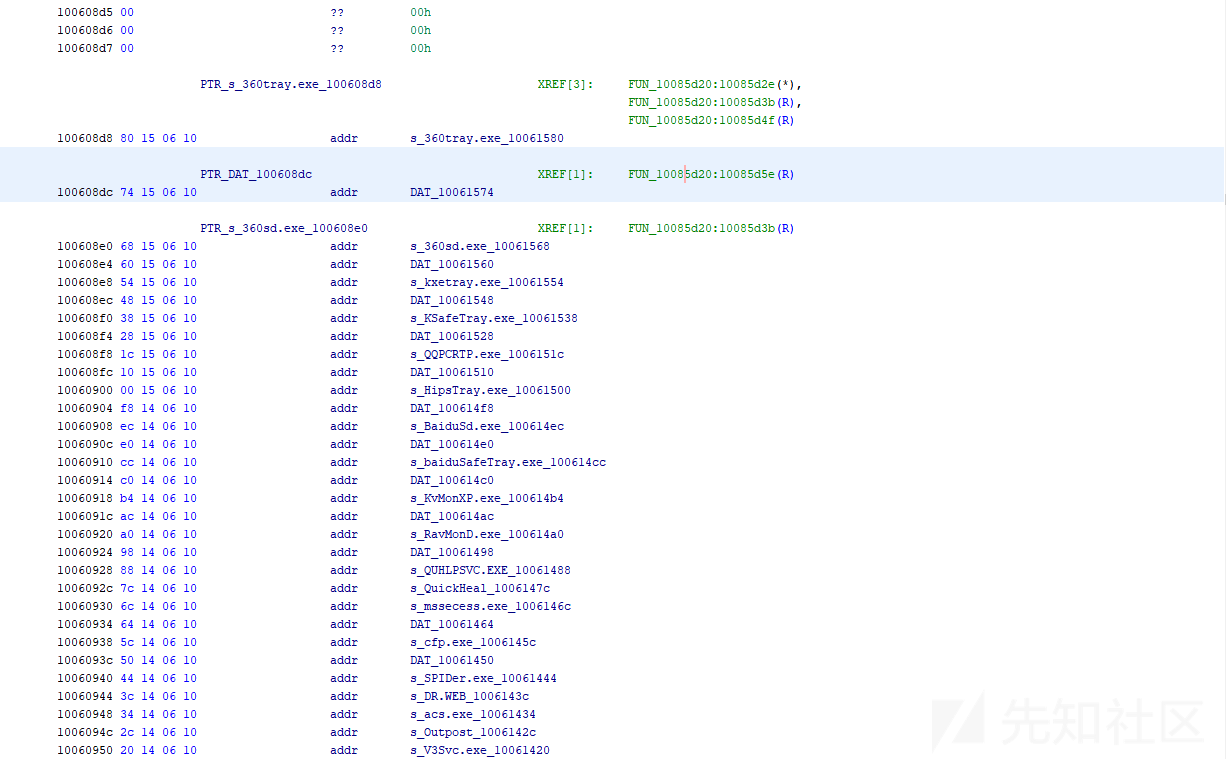Open operand s_cfp.exe_1006145c
This screenshot has width=1226, height=759.
[473, 642]
